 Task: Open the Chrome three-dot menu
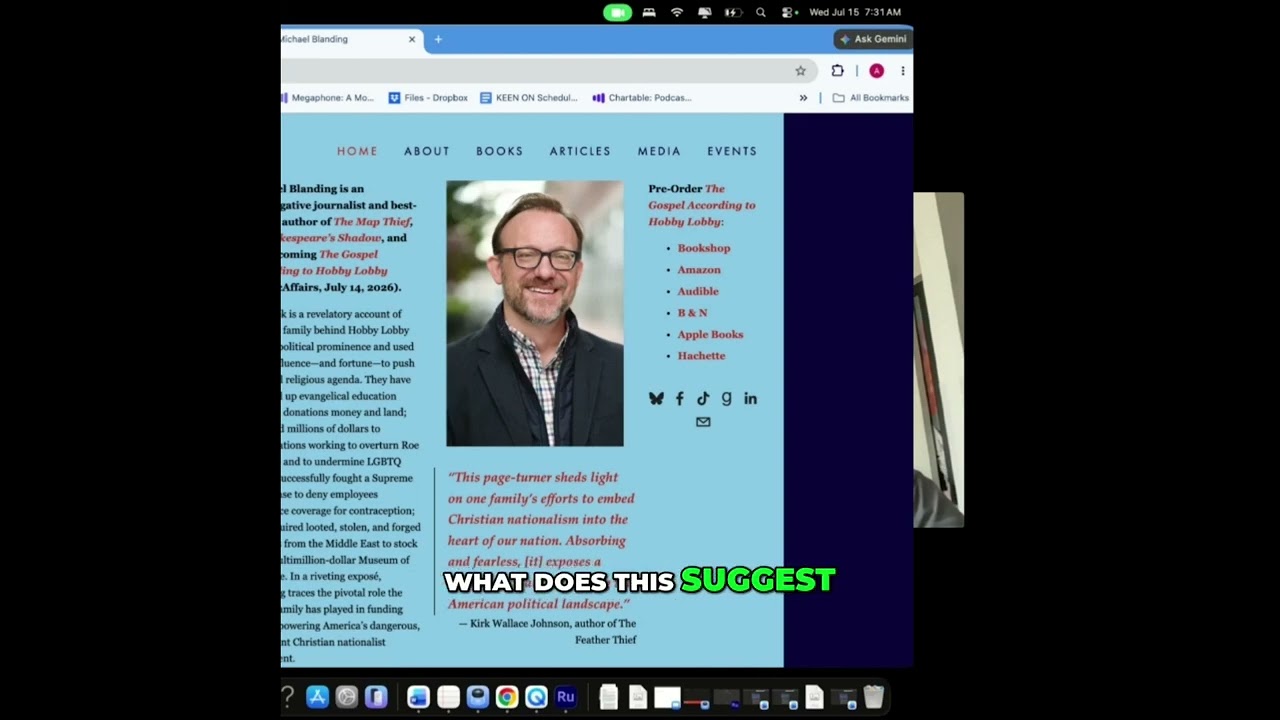[902, 71]
